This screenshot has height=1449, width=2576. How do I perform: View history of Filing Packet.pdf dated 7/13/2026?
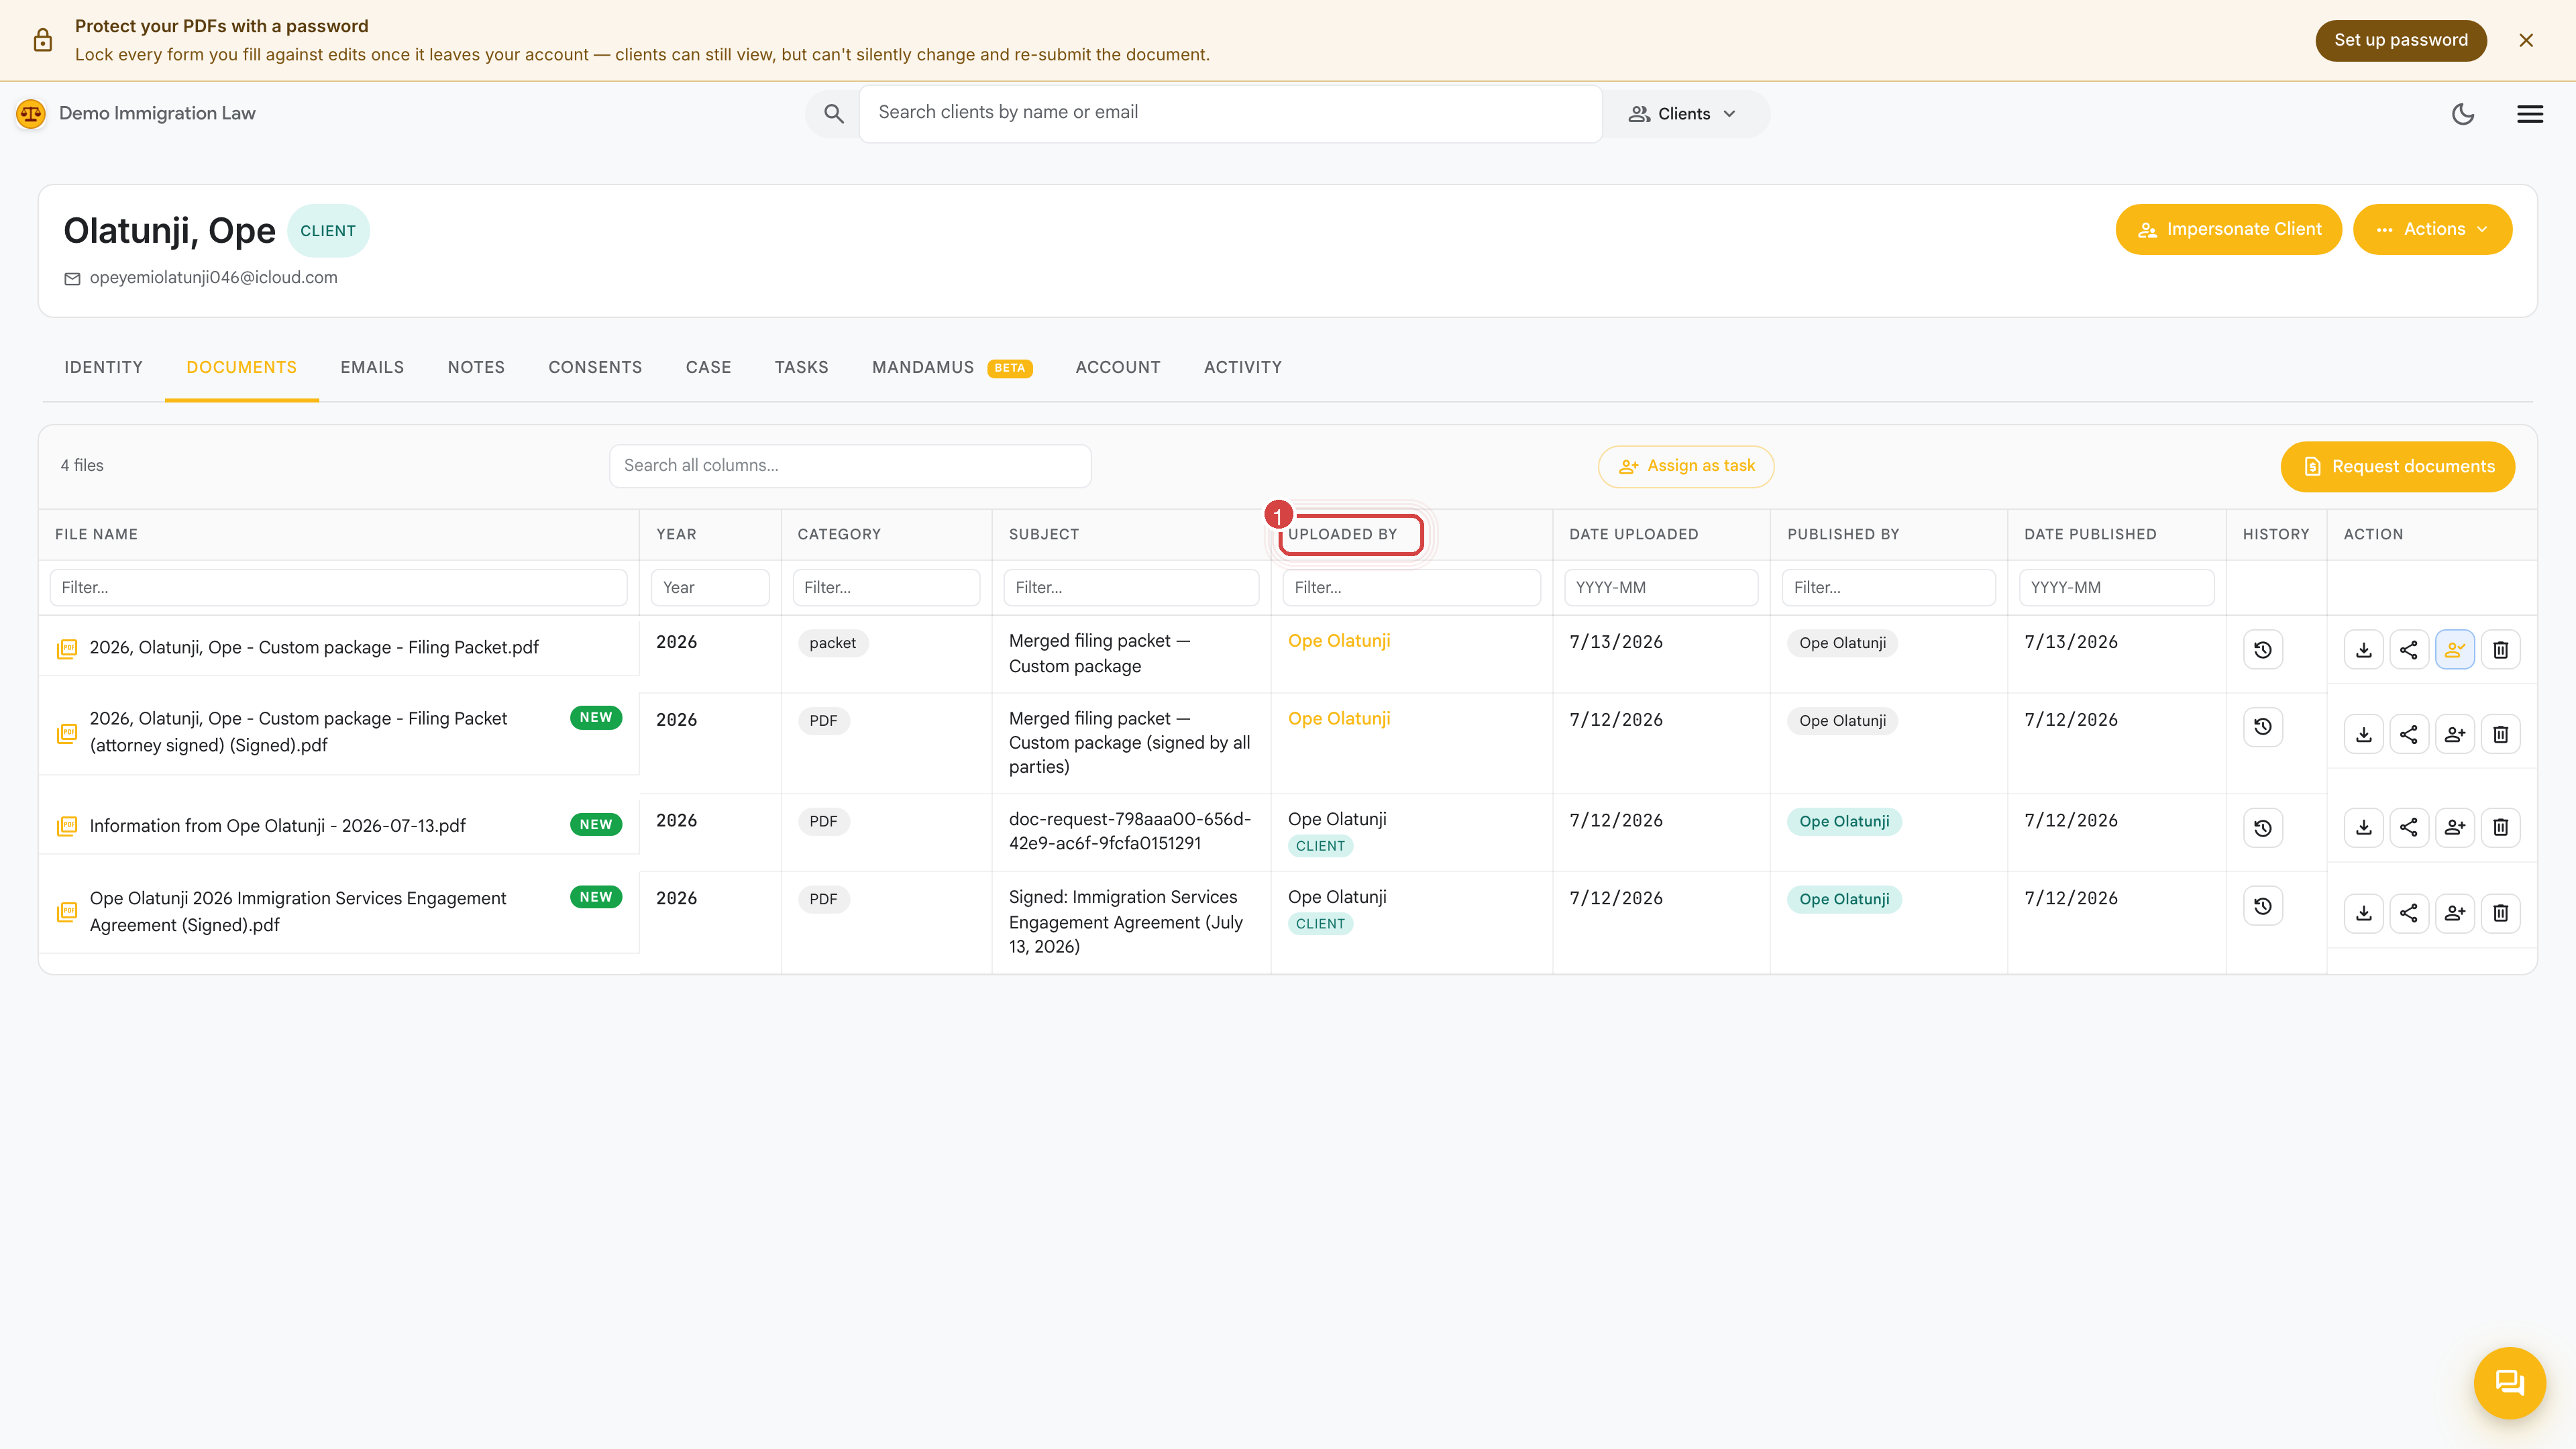(2263, 650)
